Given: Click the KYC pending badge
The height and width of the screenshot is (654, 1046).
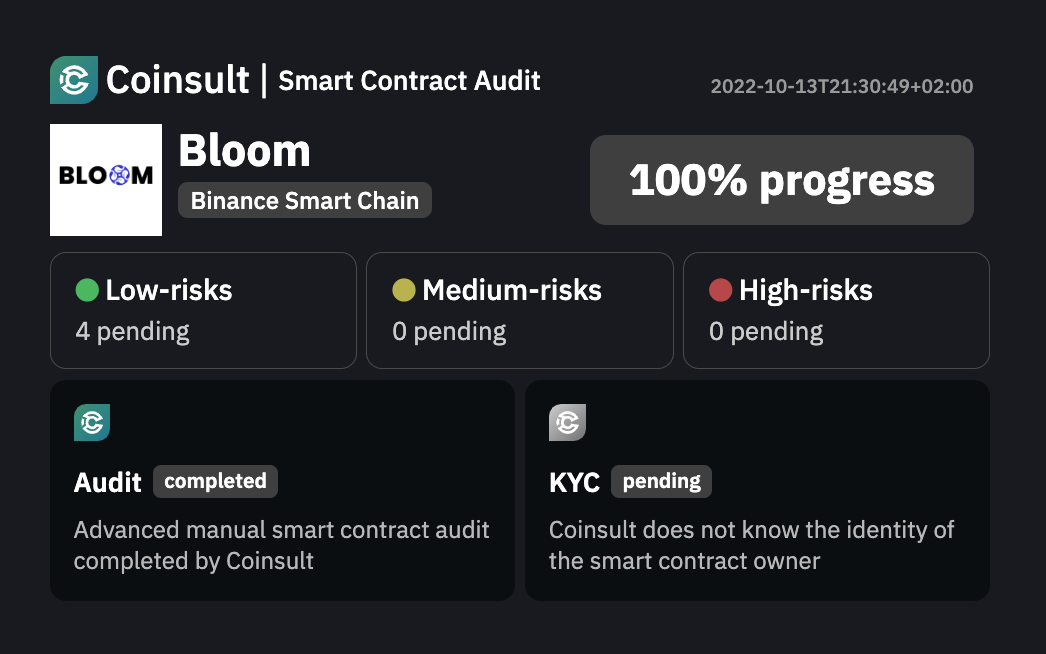Looking at the screenshot, I should tap(661, 481).
